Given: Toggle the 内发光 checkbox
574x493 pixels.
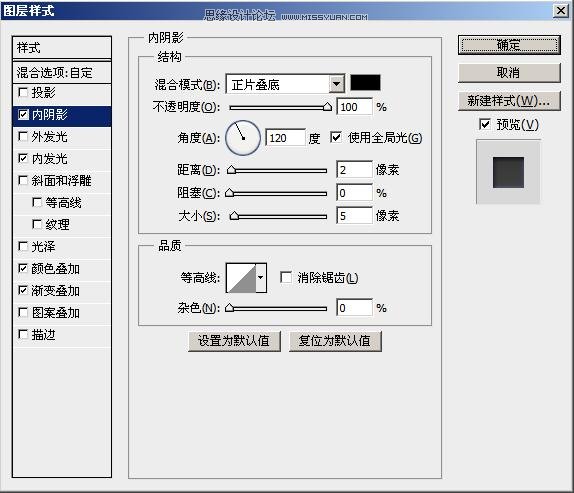Looking at the screenshot, I should pos(23,158).
